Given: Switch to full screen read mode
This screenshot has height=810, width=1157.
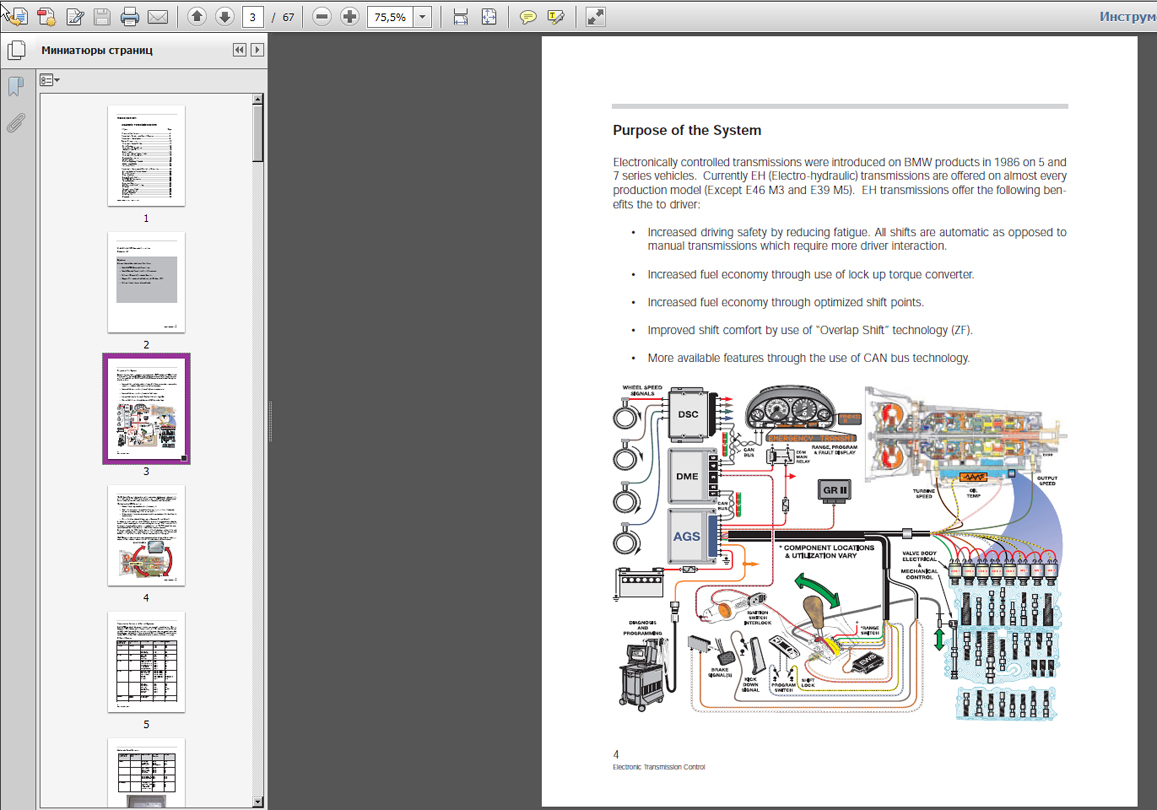Looking at the screenshot, I should pos(595,17).
